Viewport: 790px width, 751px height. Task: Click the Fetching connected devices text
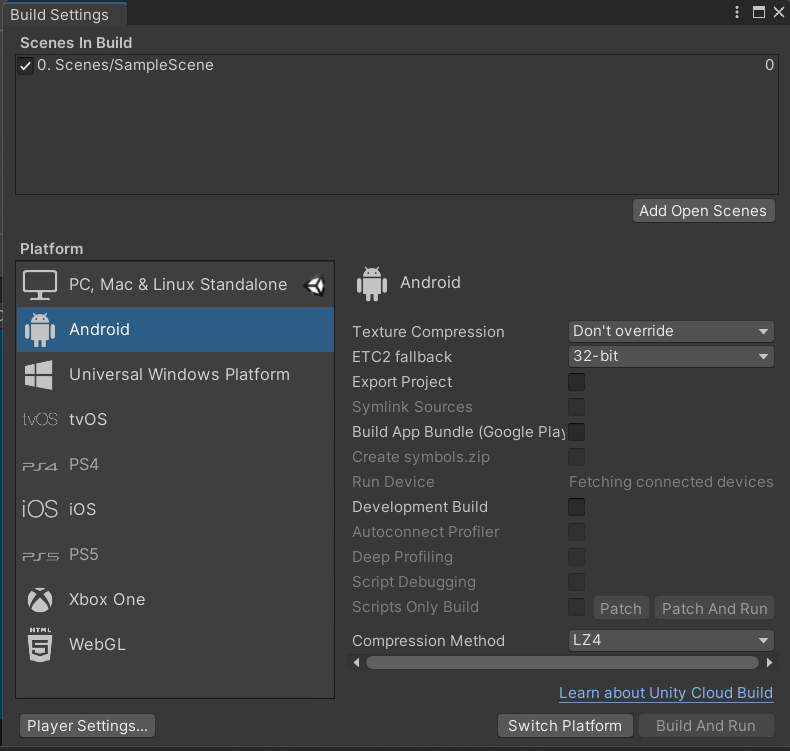point(671,482)
